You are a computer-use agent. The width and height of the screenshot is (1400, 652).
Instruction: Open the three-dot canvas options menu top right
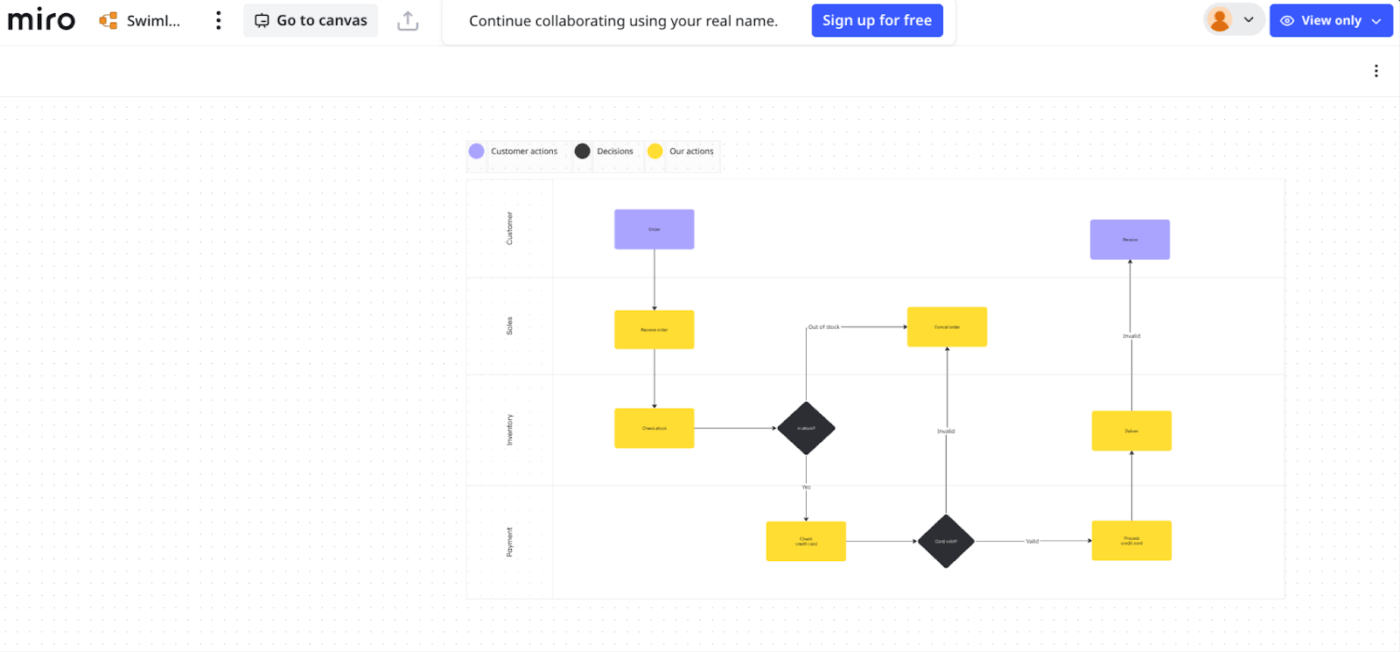click(x=1377, y=70)
